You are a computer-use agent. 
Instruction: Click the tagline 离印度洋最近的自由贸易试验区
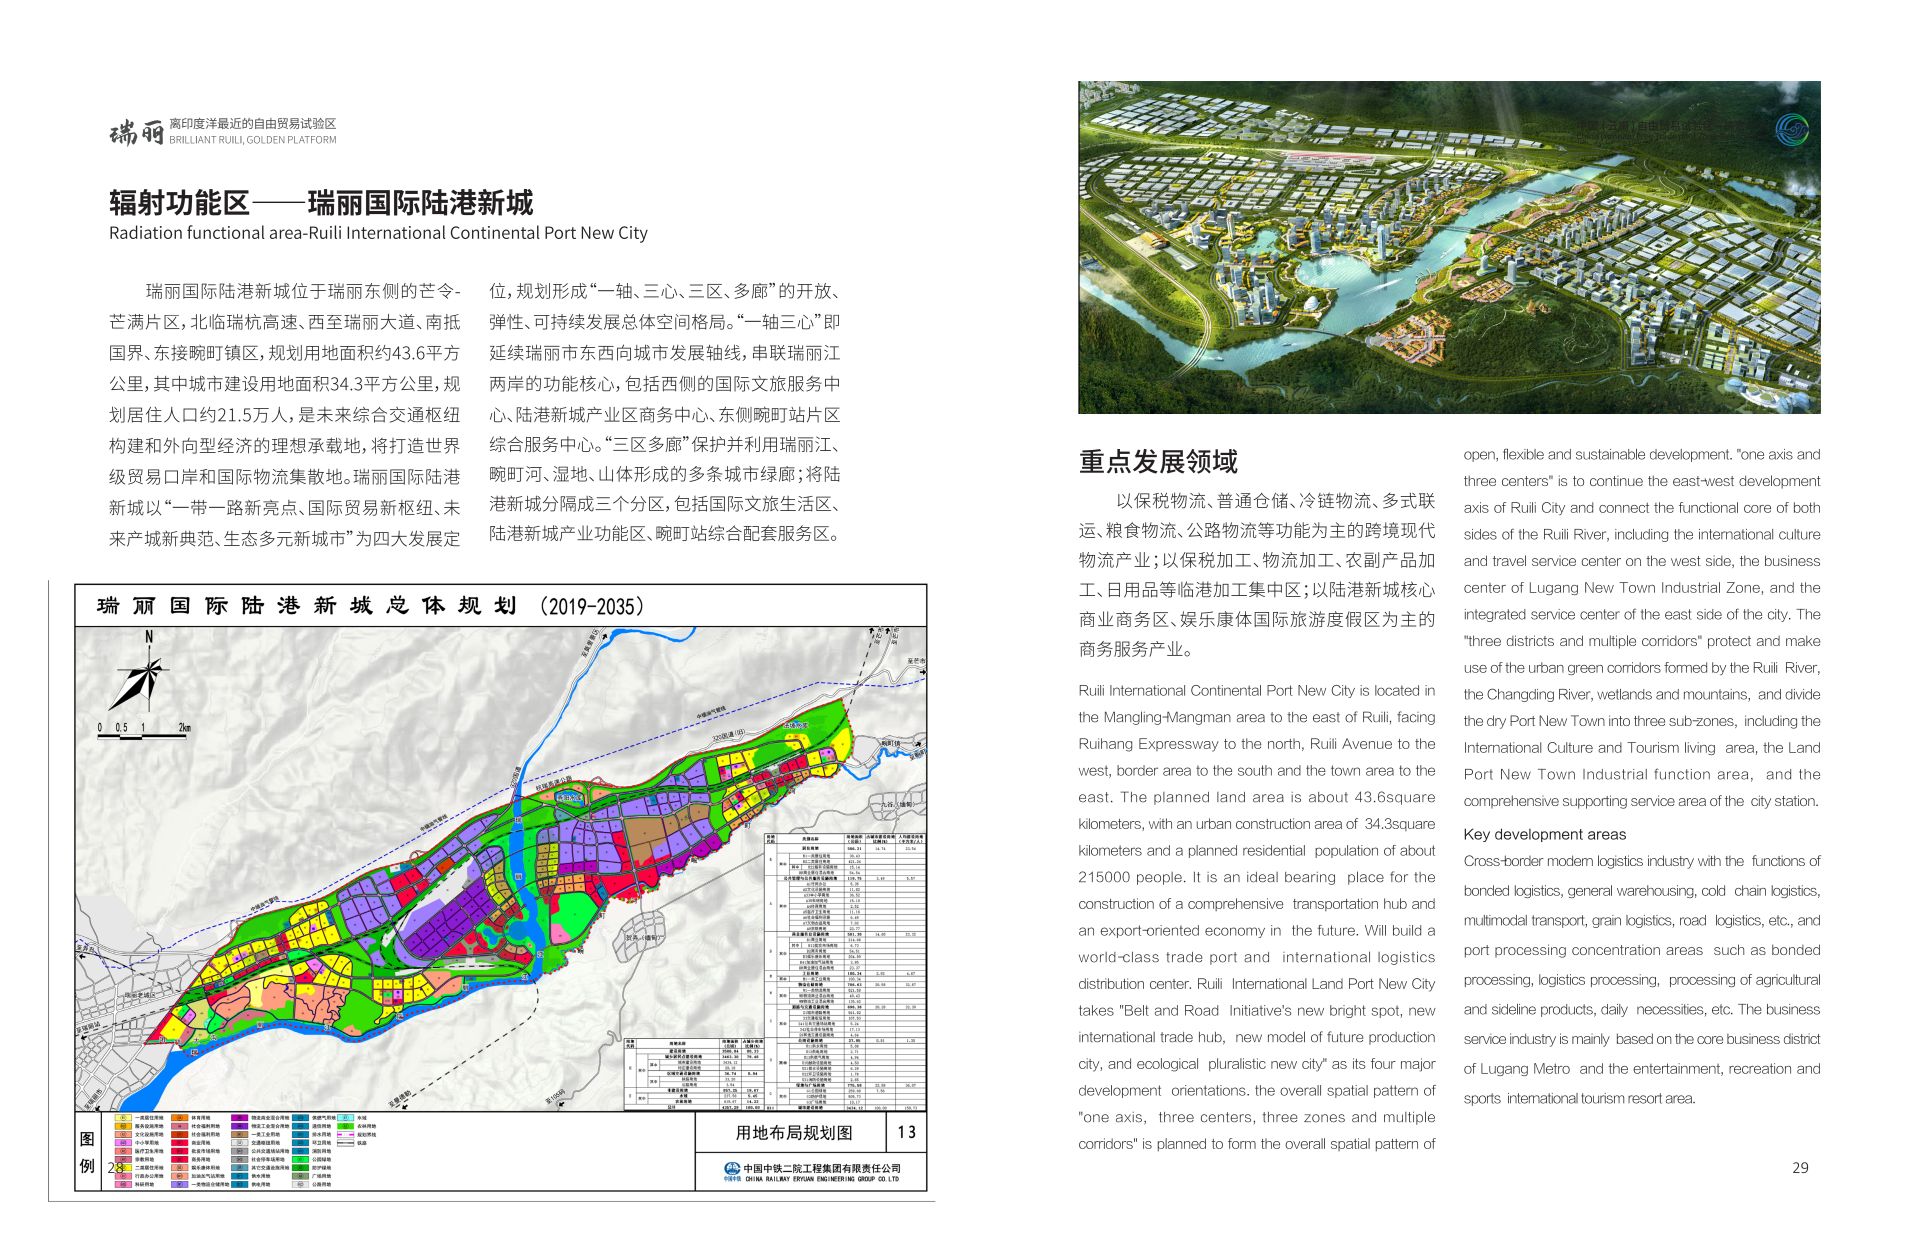point(252,124)
